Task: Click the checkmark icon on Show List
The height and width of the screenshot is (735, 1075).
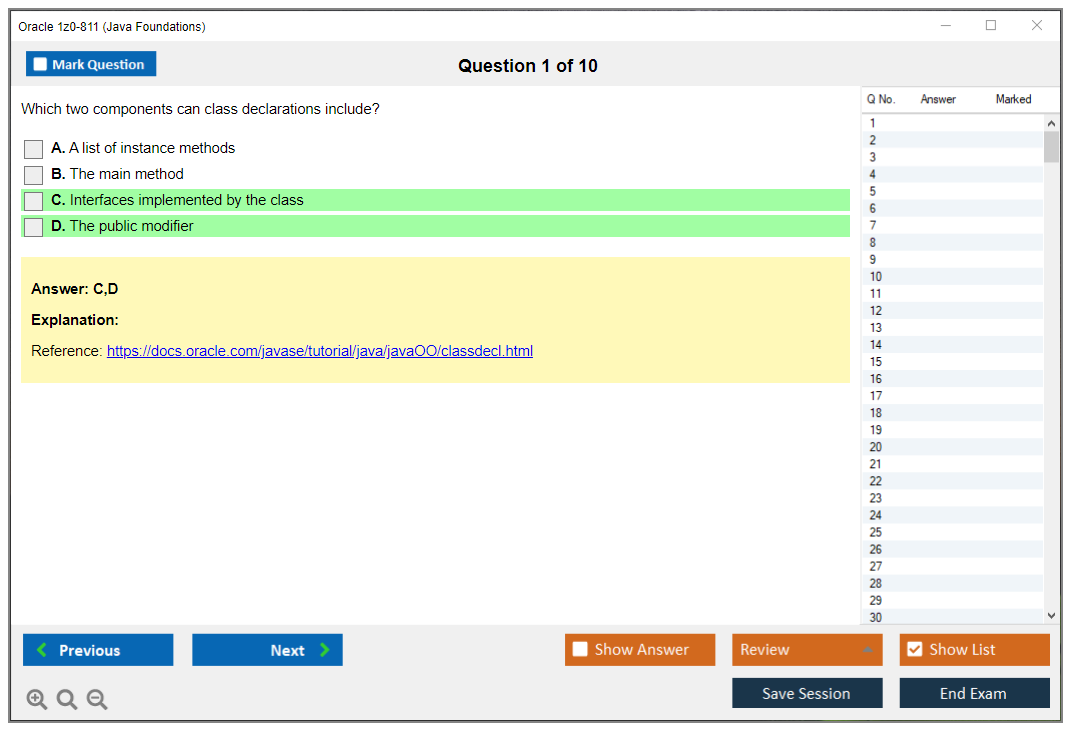Action: [x=914, y=649]
